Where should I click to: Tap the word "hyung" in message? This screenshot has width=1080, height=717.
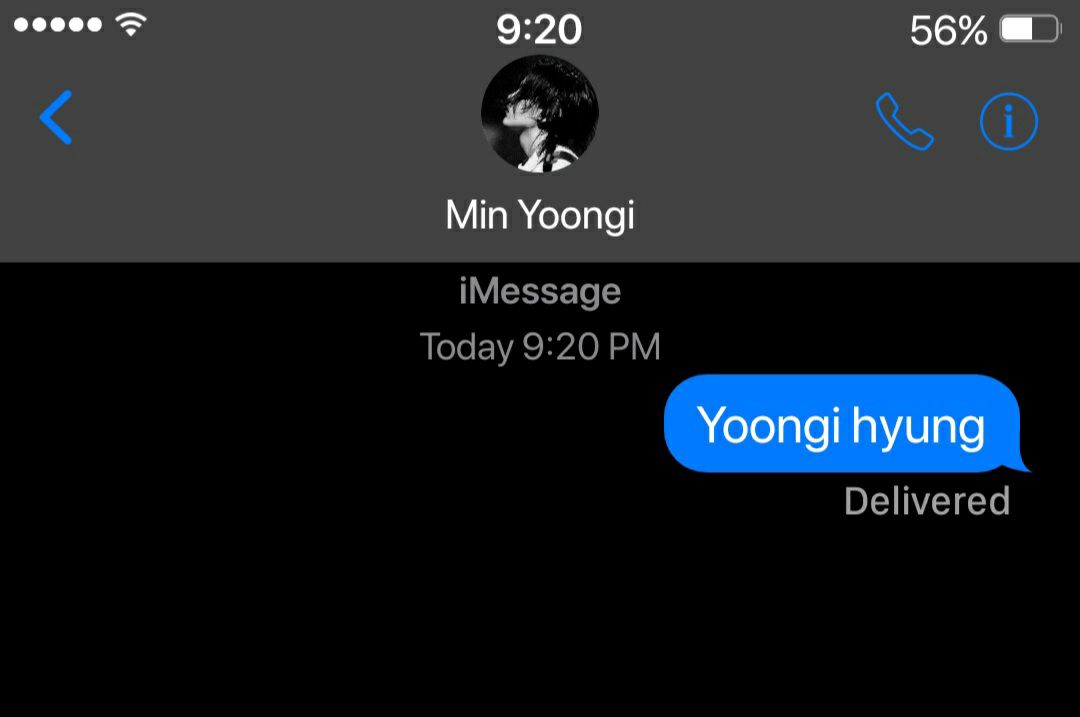(919, 428)
